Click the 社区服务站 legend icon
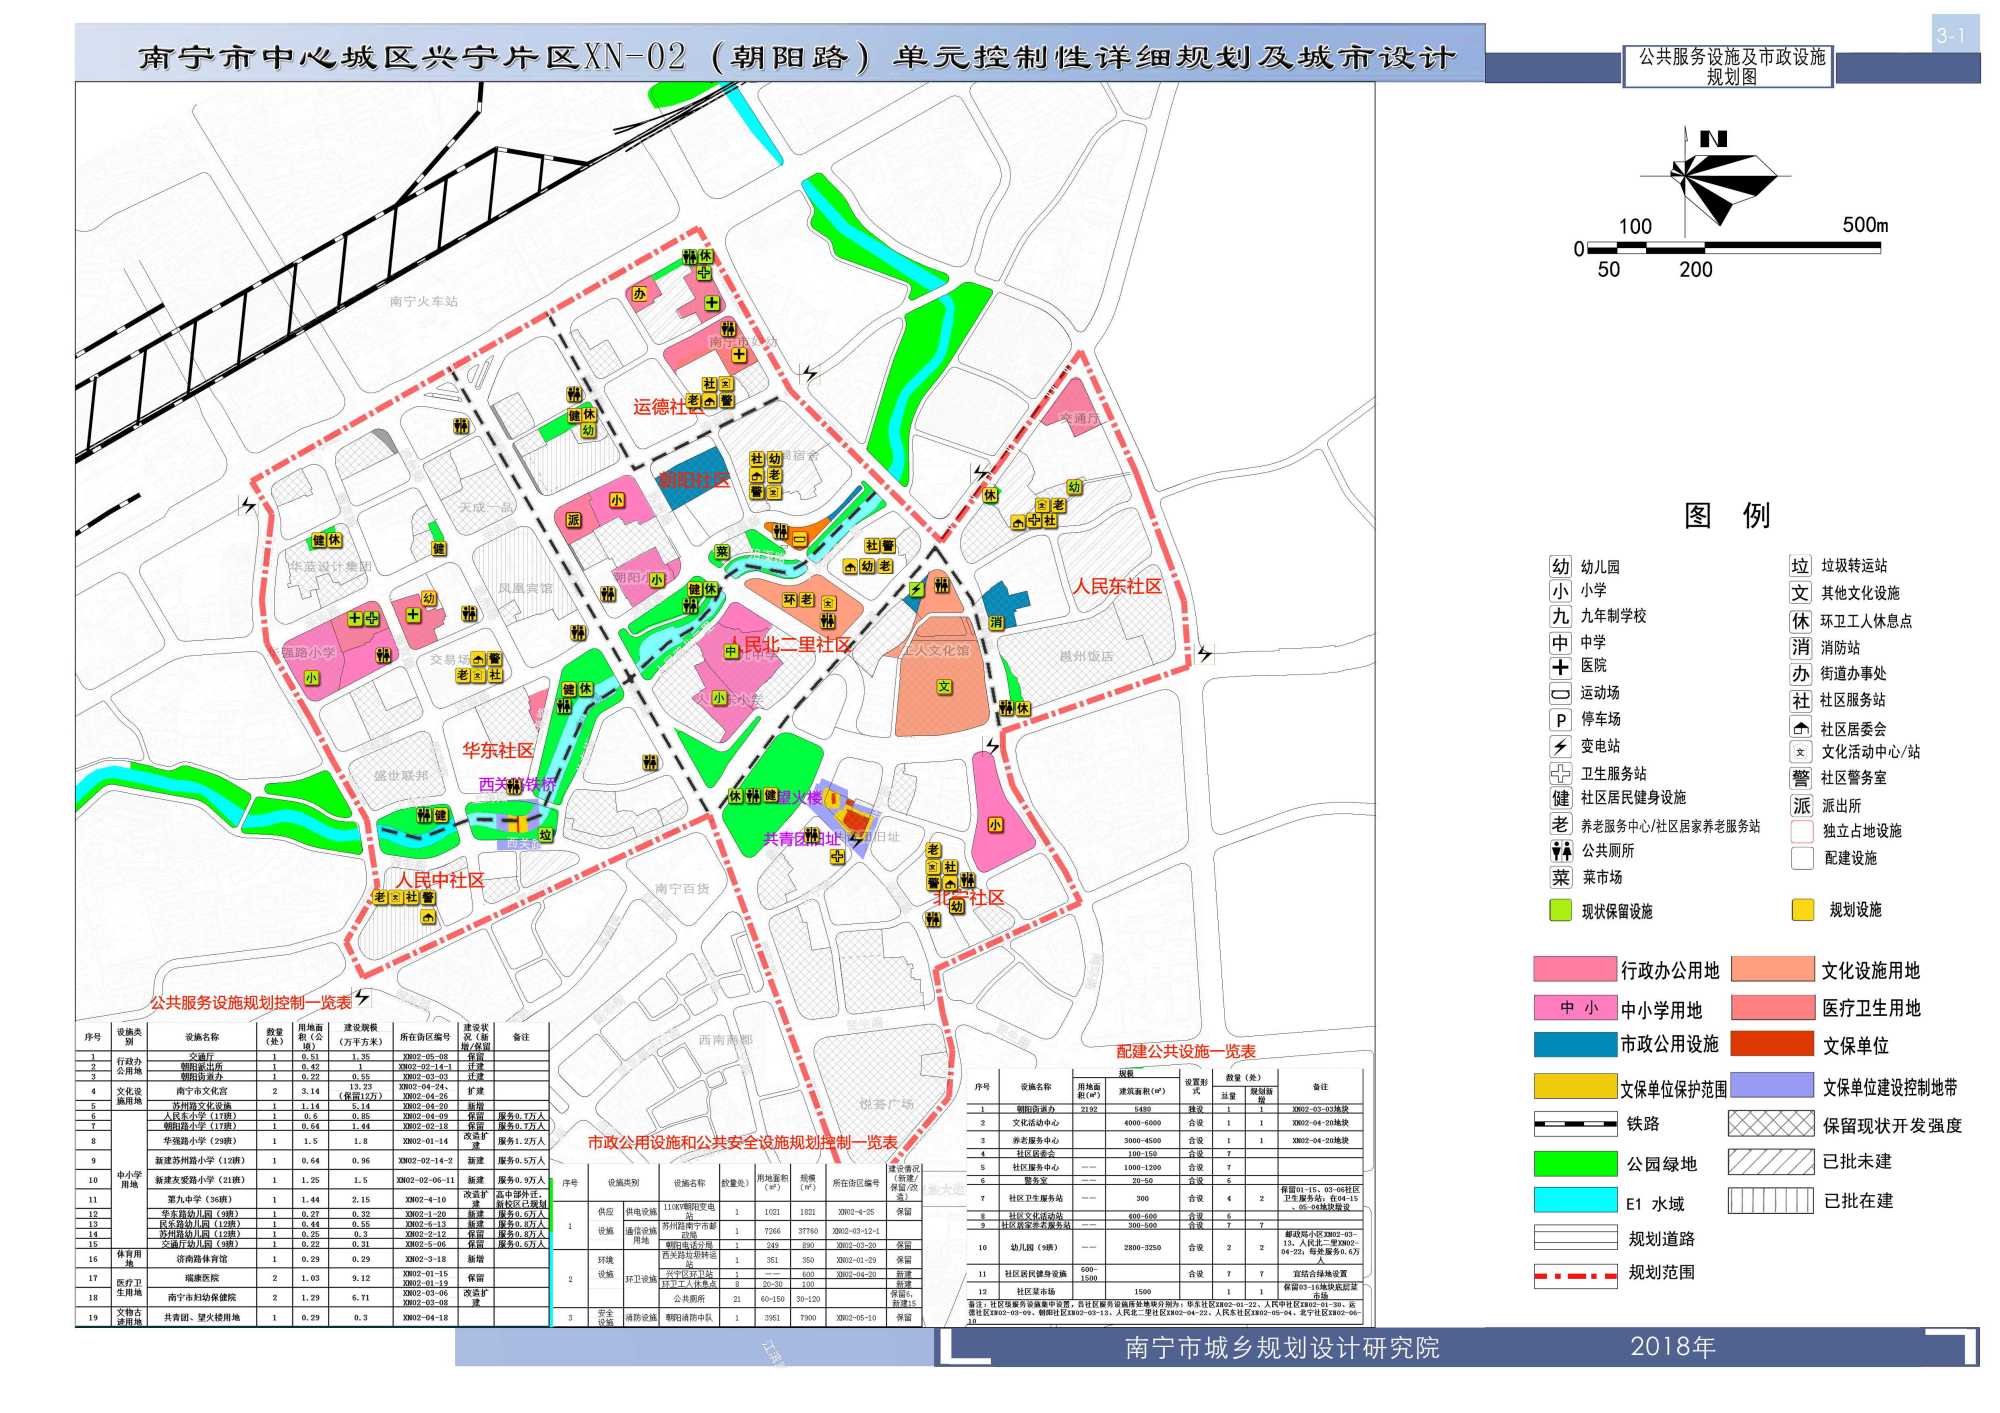This screenshot has height=1413, width=2000. (1800, 700)
